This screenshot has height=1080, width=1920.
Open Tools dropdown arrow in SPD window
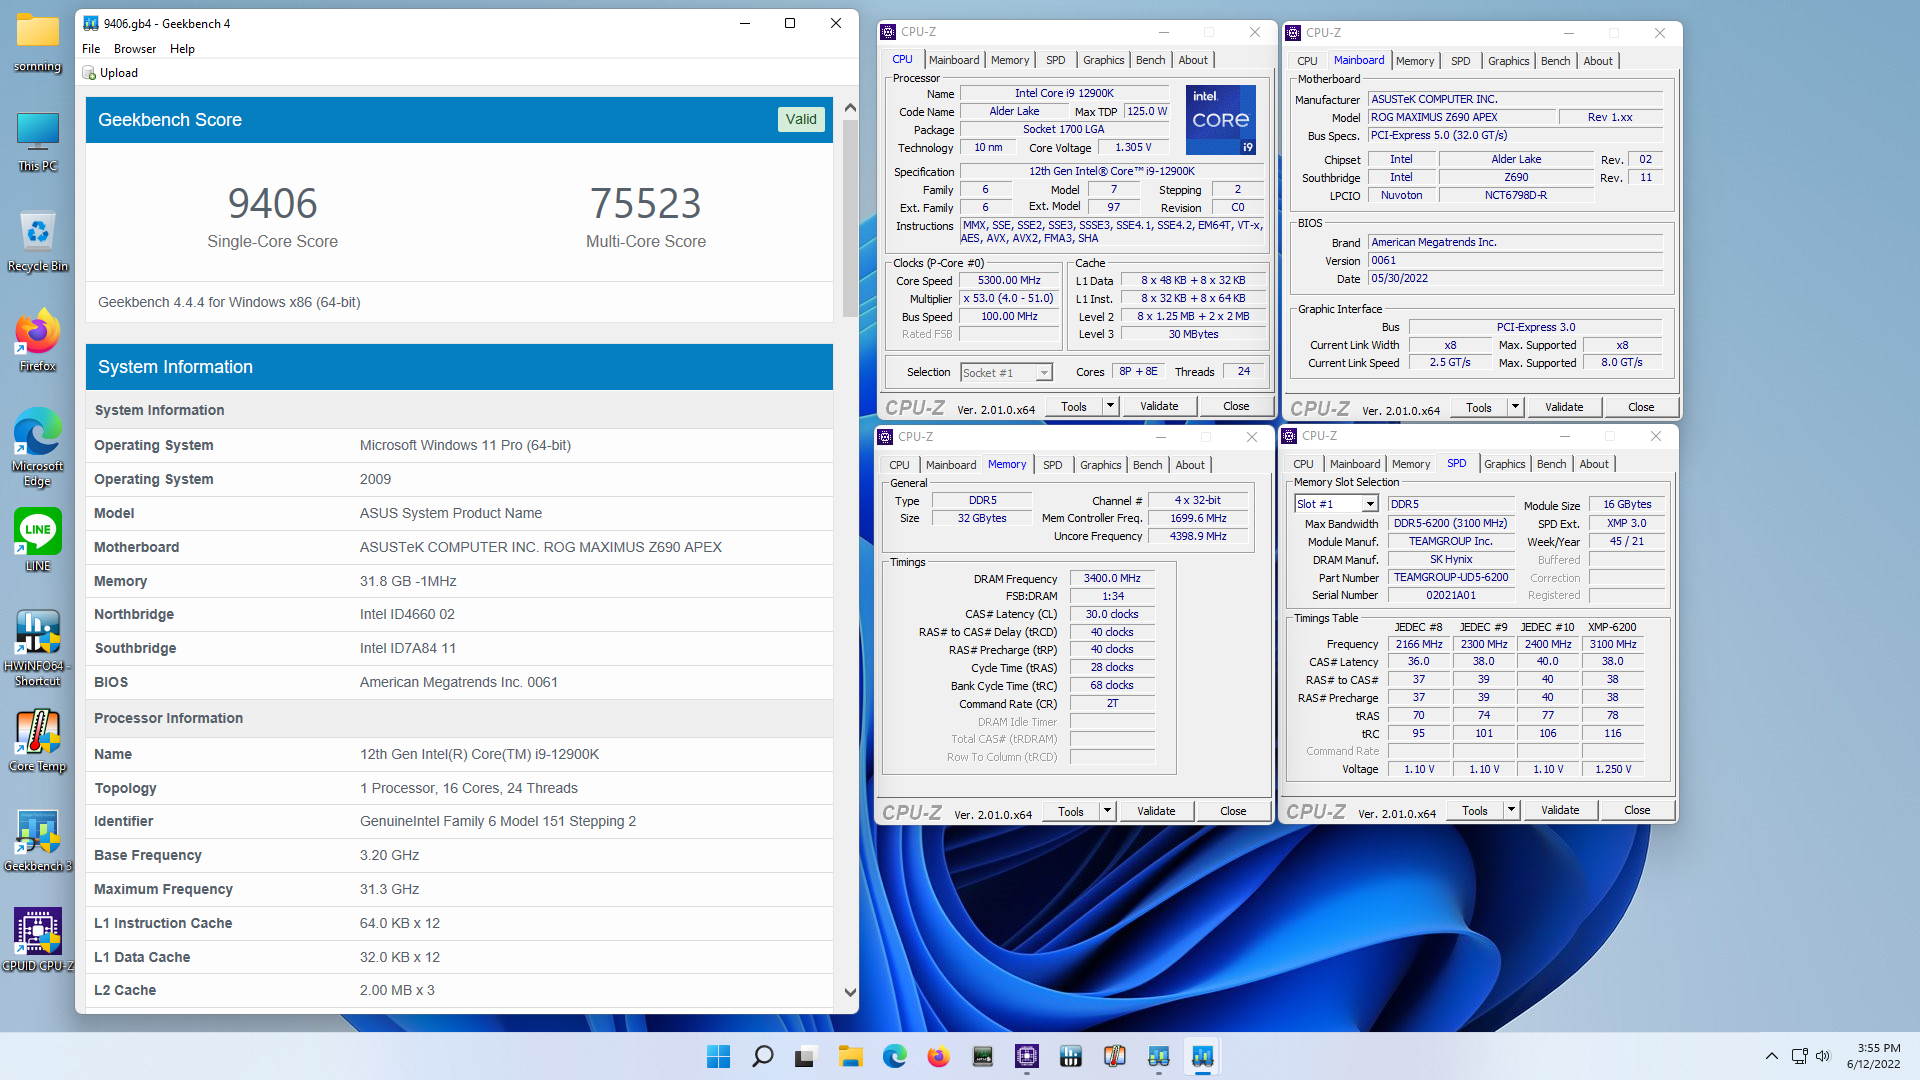click(x=1511, y=810)
